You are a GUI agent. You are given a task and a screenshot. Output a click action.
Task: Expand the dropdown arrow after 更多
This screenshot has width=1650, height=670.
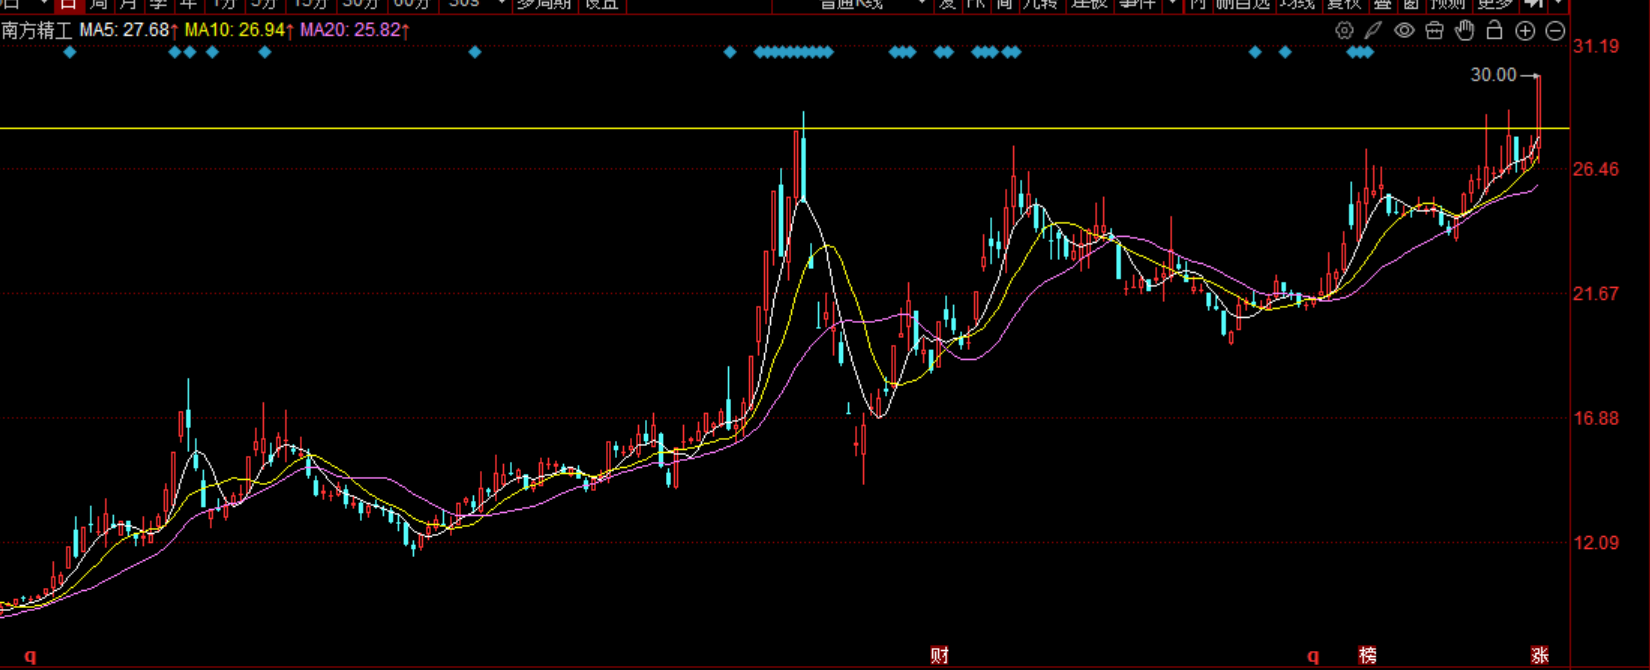pyautogui.click(x=1558, y=4)
